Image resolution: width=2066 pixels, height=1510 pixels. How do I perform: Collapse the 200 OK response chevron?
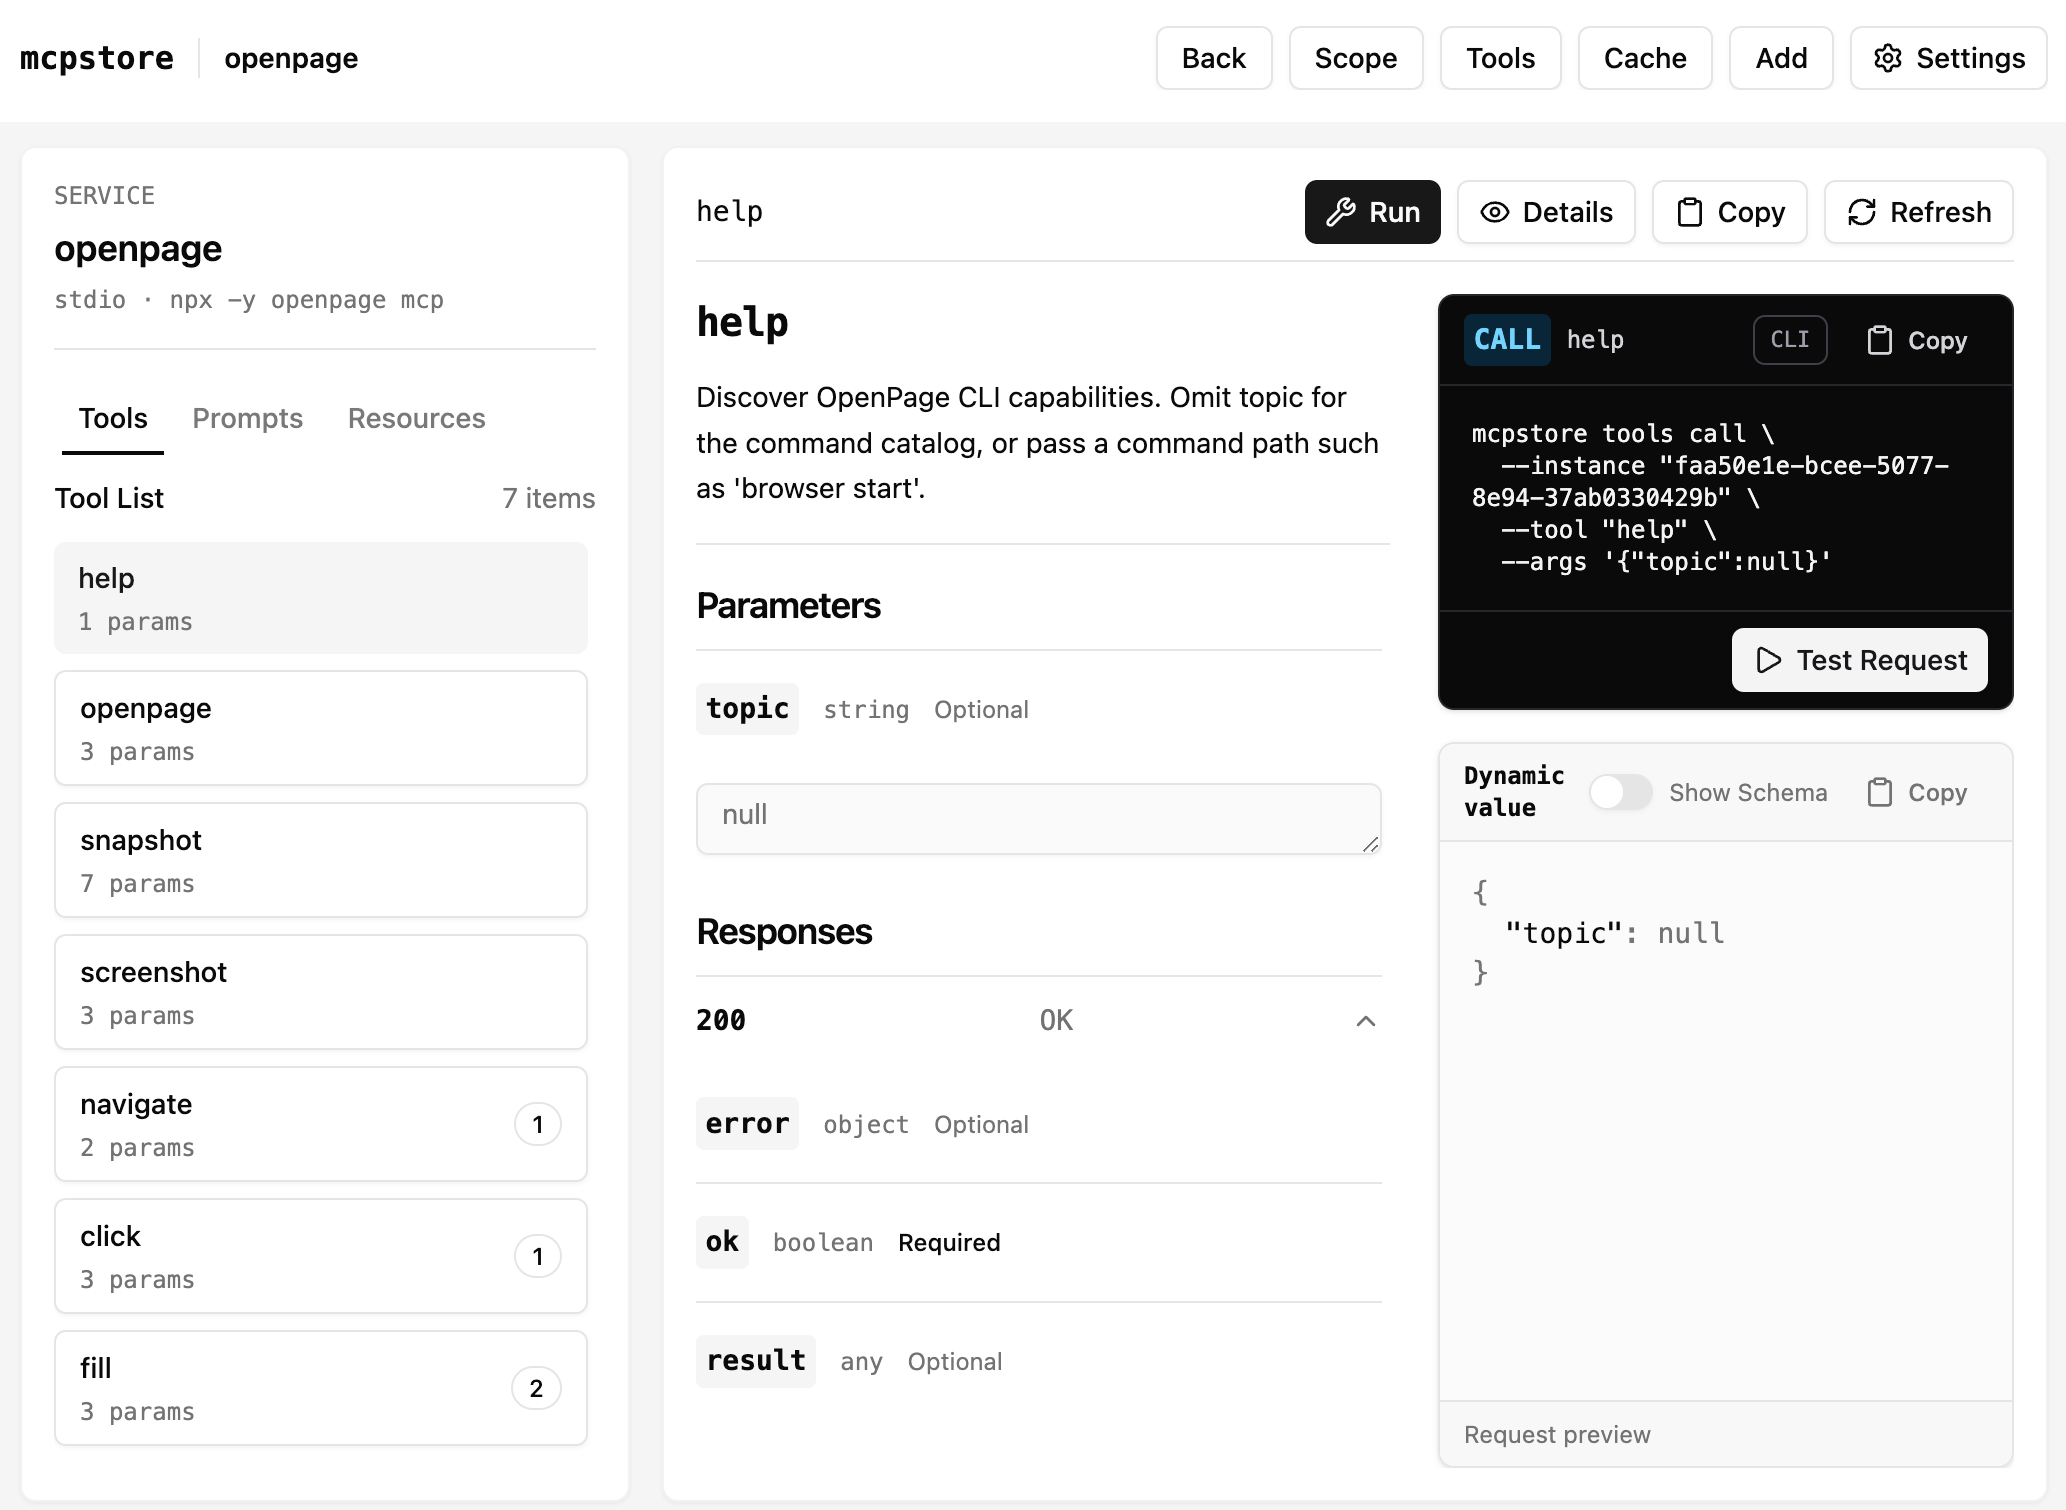coord(1365,1021)
